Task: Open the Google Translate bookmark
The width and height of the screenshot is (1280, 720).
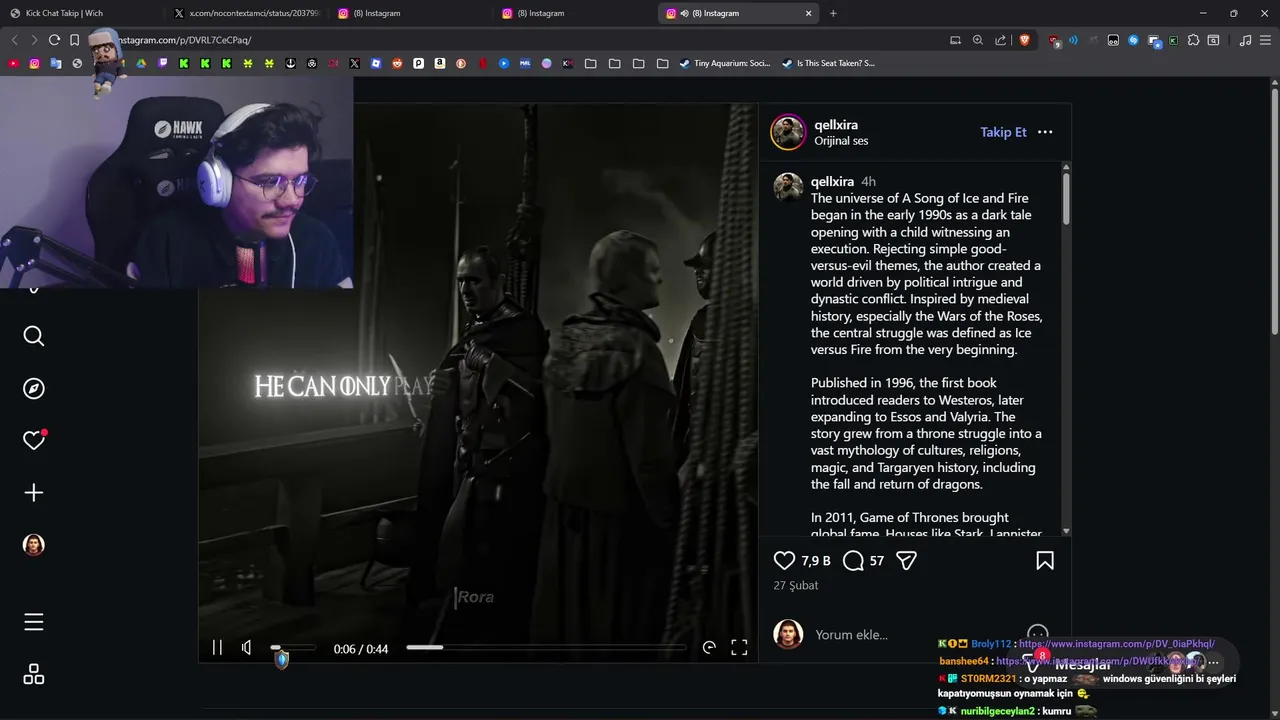Action: tap(56, 63)
